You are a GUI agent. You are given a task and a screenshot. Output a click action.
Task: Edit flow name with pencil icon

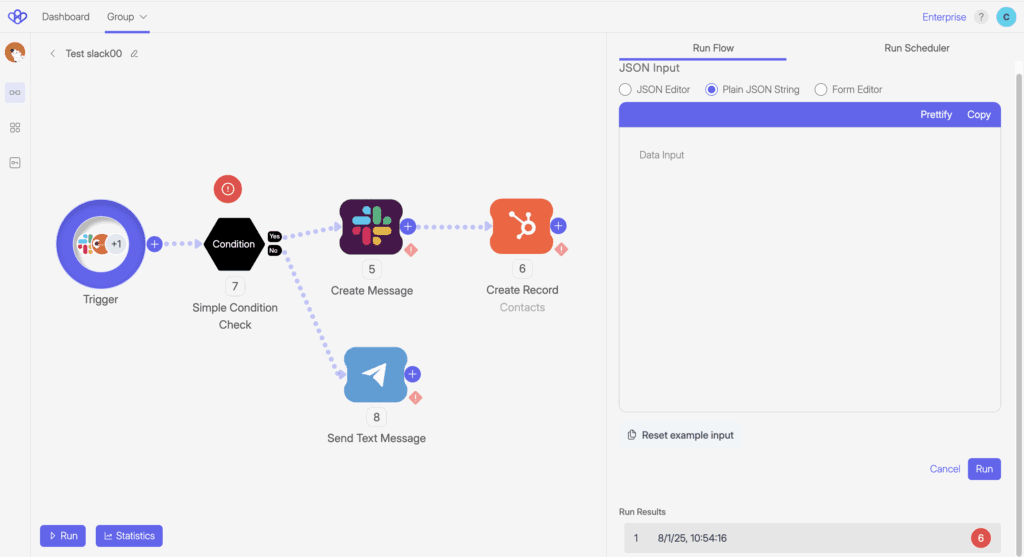pos(134,54)
